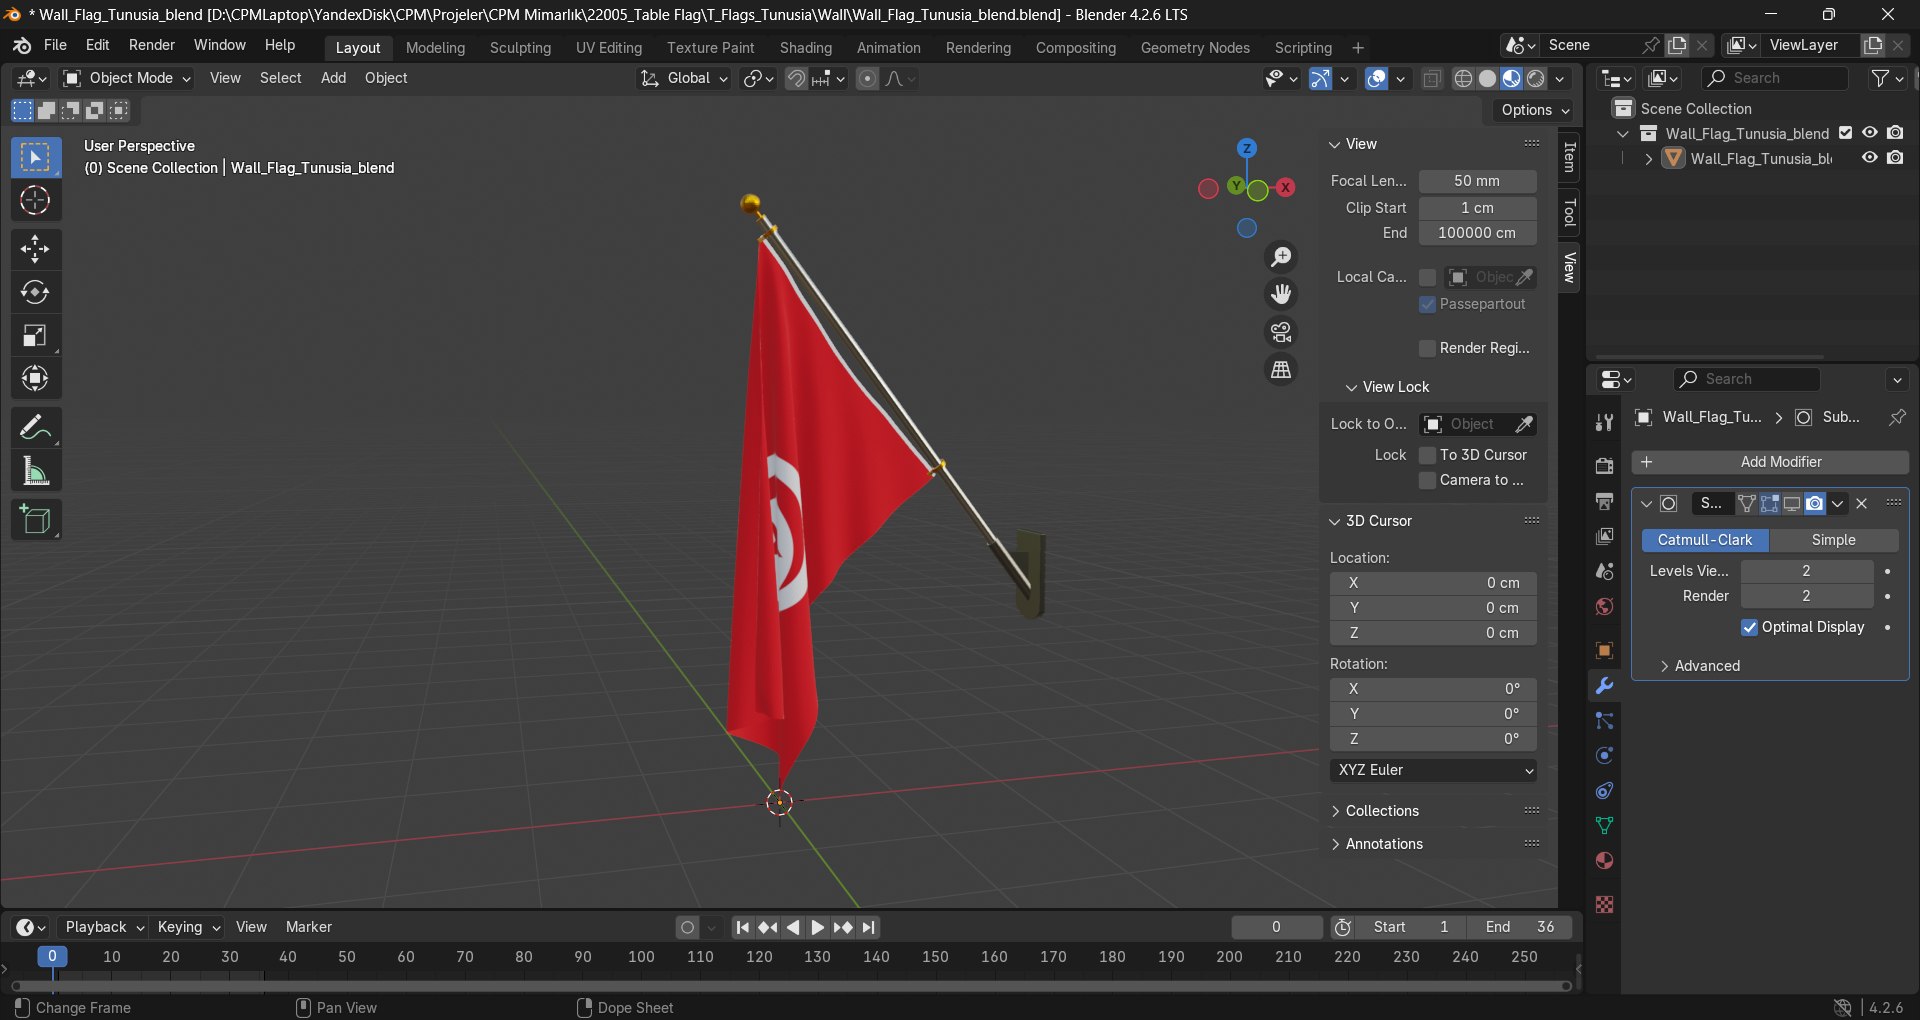Adjust the Levels Viewport value field

pyautogui.click(x=1806, y=571)
